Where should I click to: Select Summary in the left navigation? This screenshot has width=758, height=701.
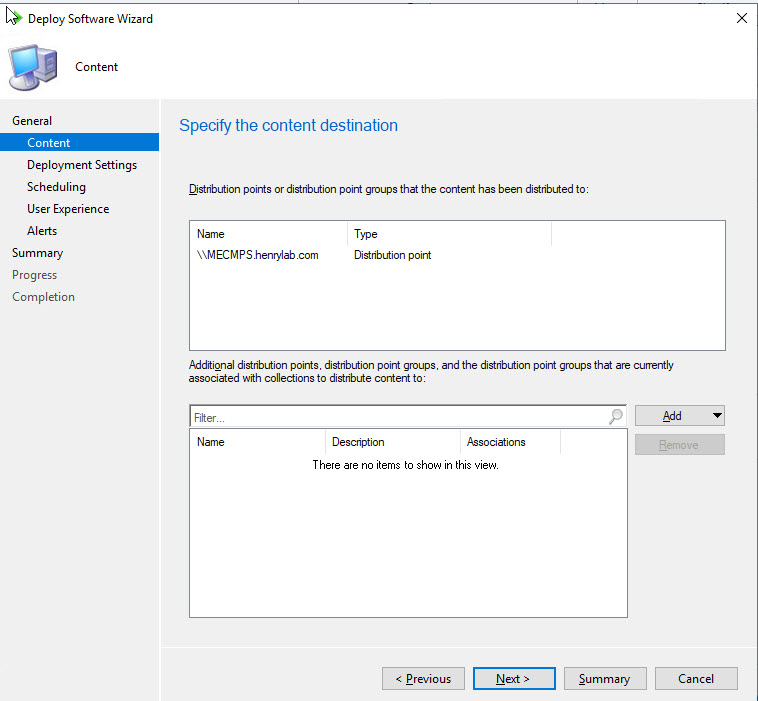(x=37, y=253)
